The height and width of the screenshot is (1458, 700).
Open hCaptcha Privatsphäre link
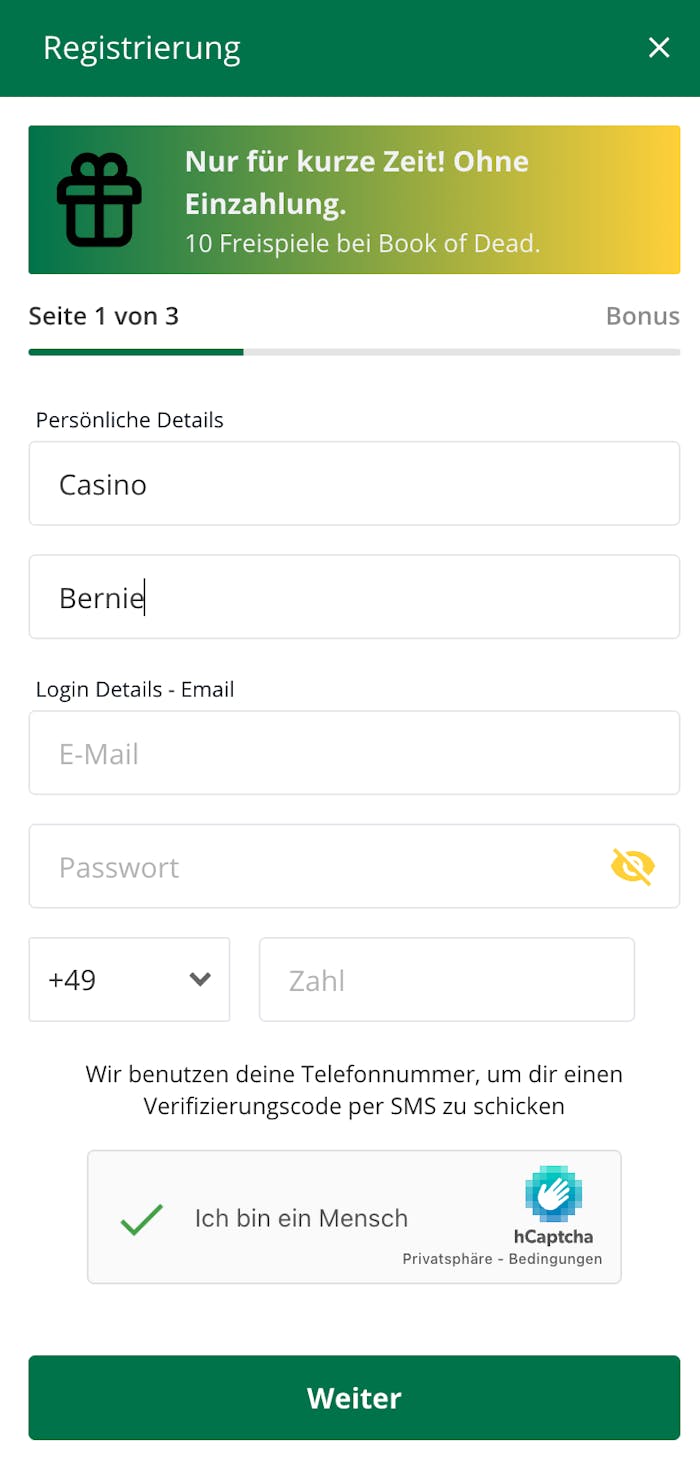(447, 1259)
